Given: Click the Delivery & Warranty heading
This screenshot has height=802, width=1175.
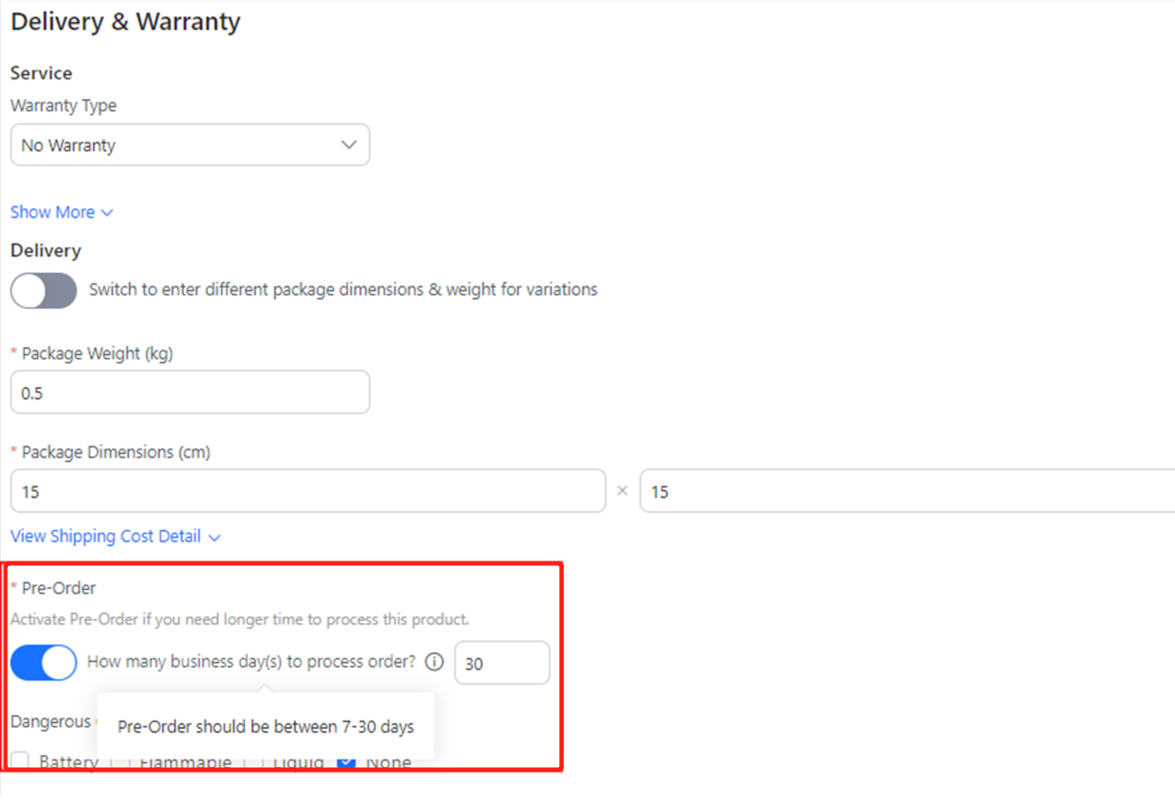Looking at the screenshot, I should tap(126, 22).
